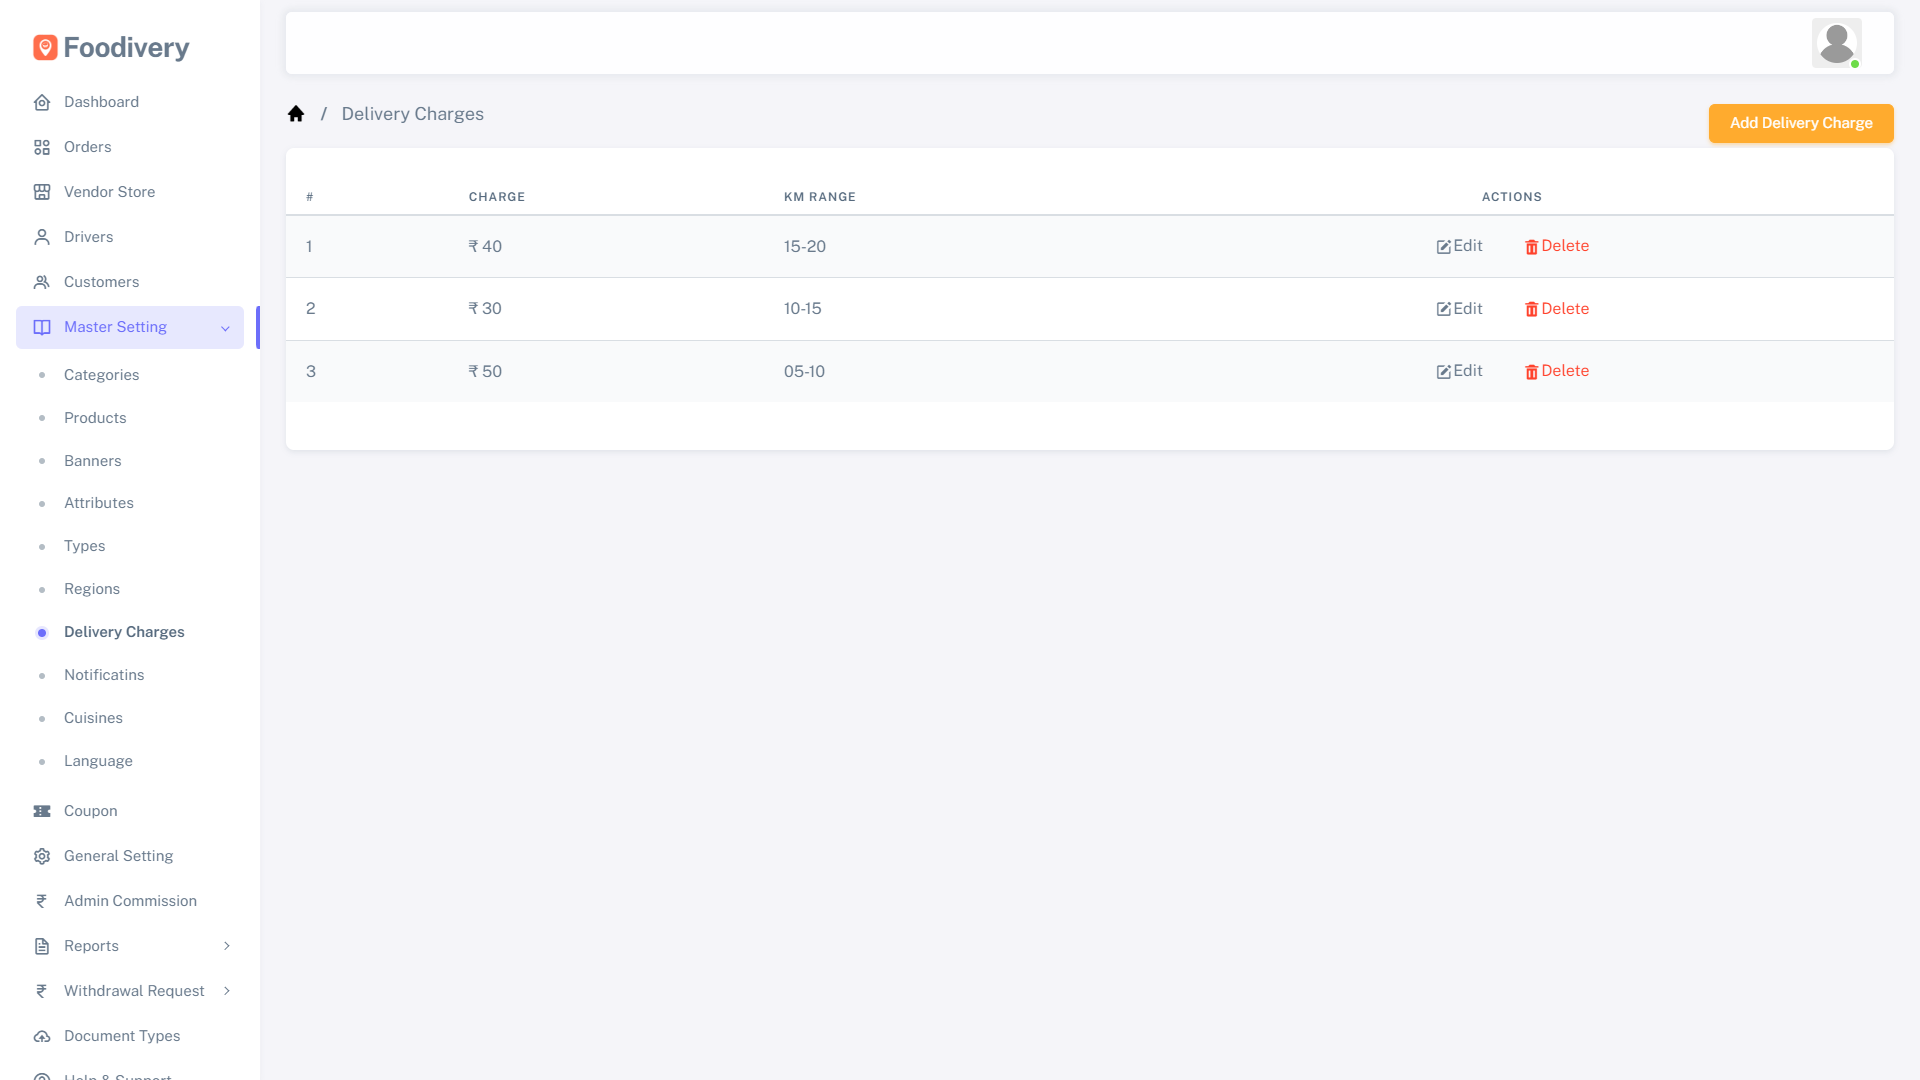Click the Customers people icon
1920x1080 pixels.
(x=41, y=282)
